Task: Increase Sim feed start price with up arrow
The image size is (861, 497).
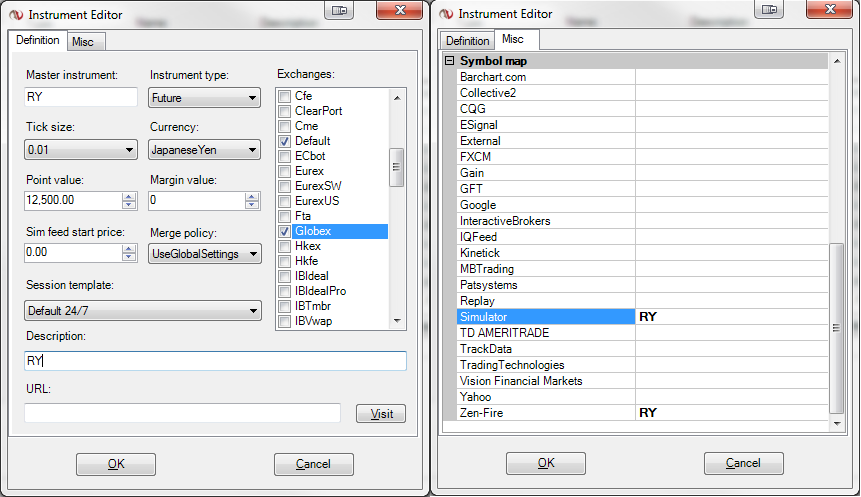Action: [128, 248]
